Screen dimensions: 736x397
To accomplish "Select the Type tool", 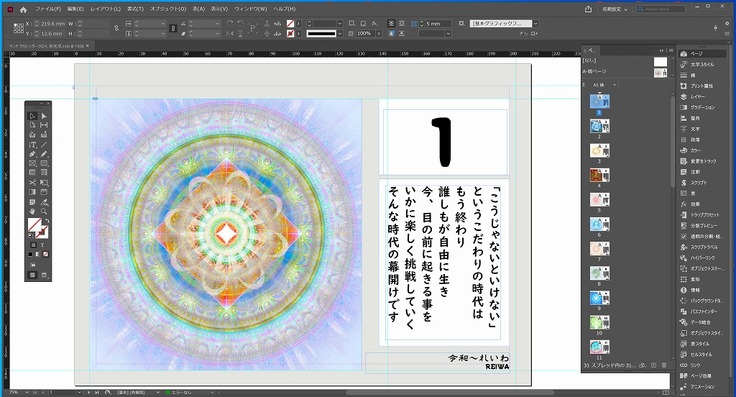I will (x=33, y=145).
